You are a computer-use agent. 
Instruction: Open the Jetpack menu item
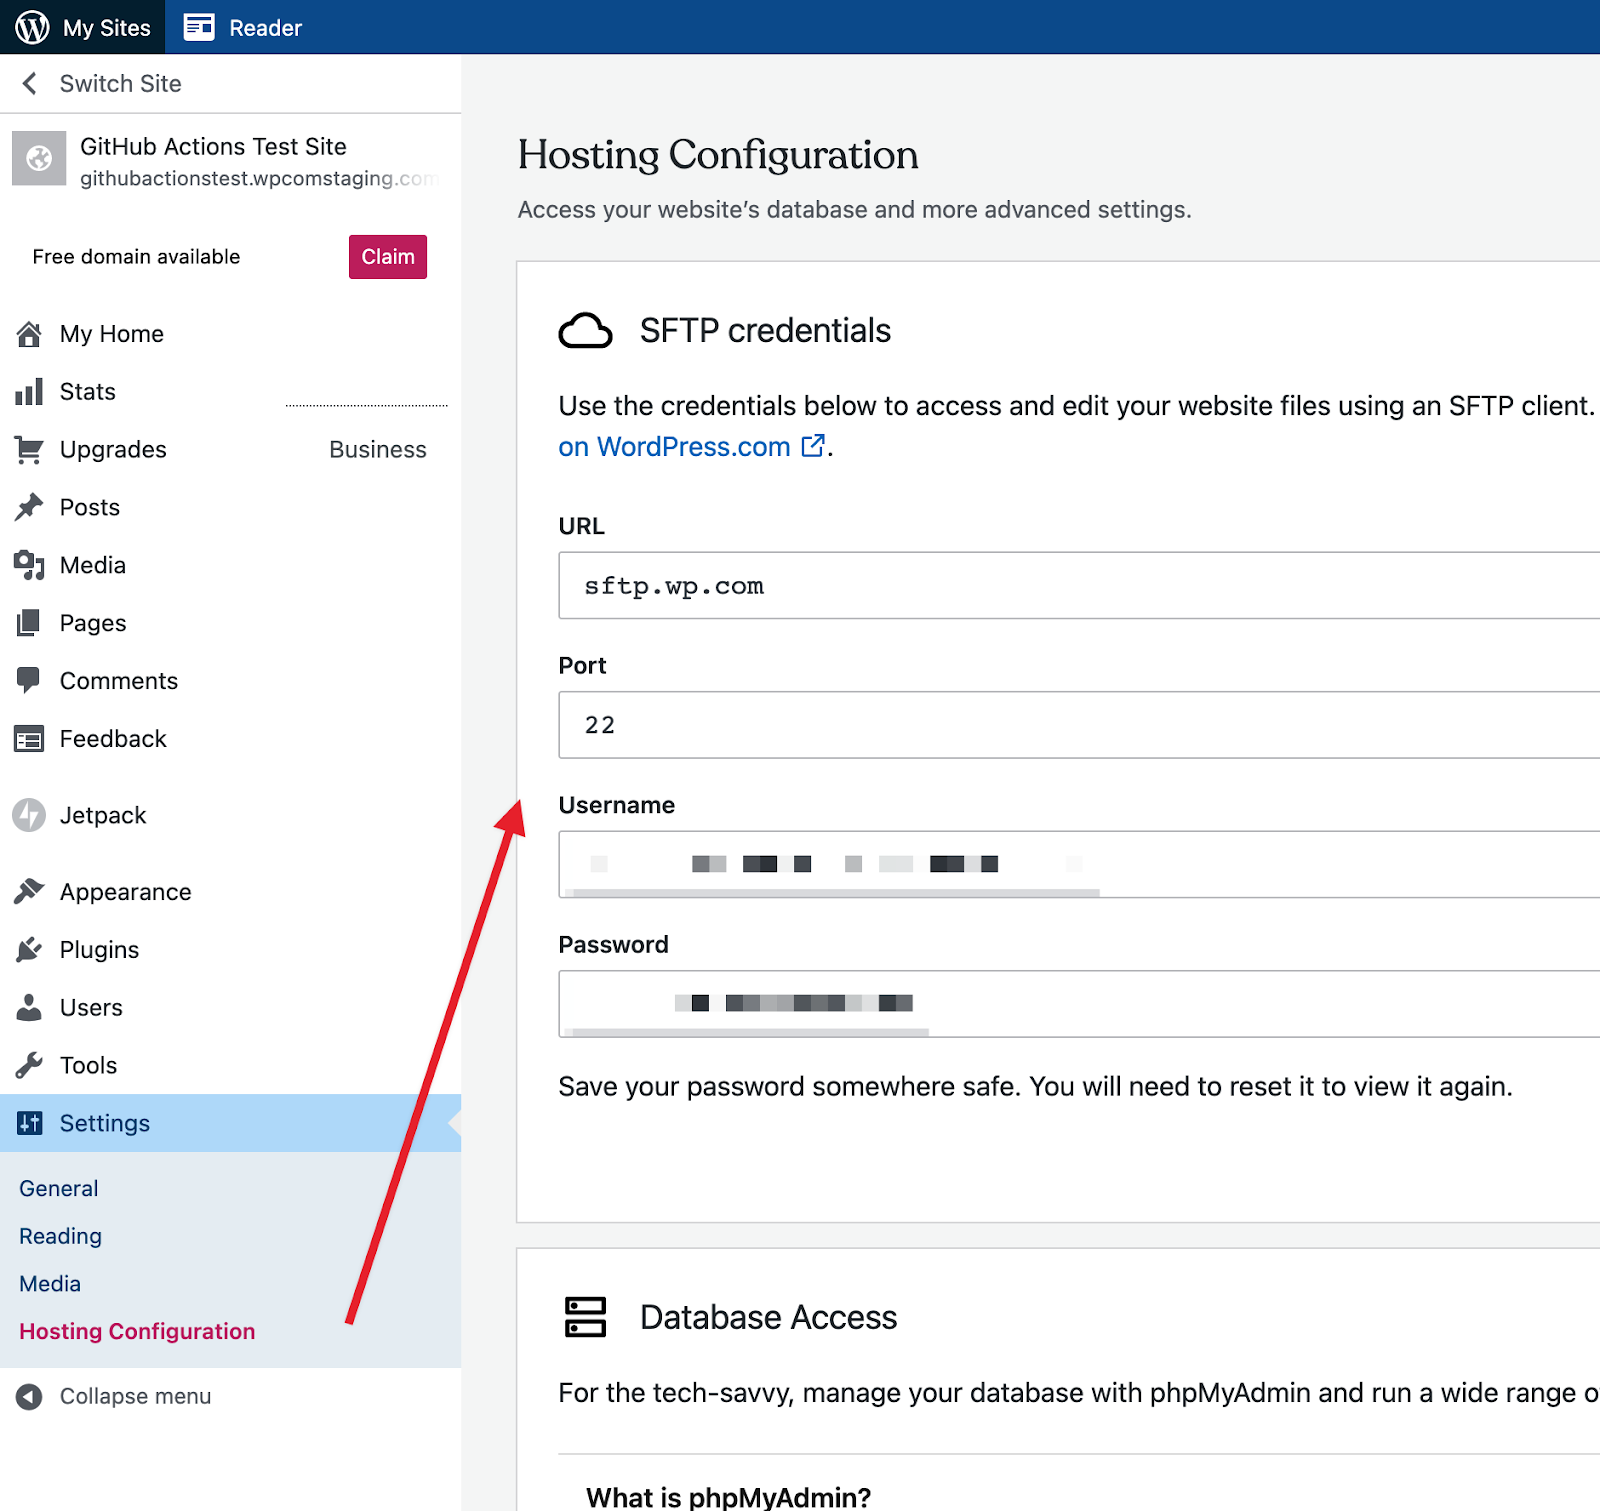tap(230, 815)
